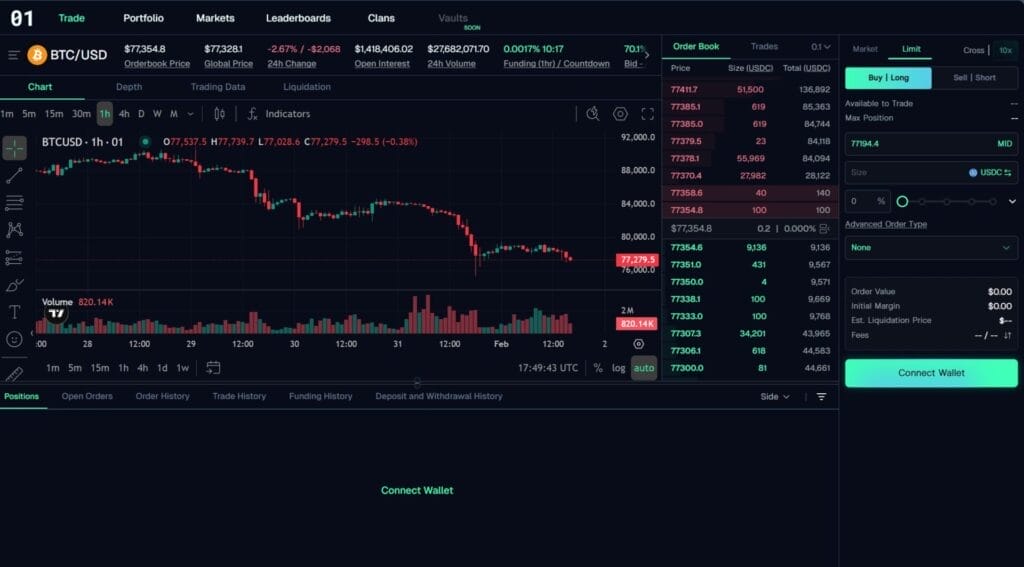Click the size percentage slider handle
The height and width of the screenshot is (567, 1024).
902,201
